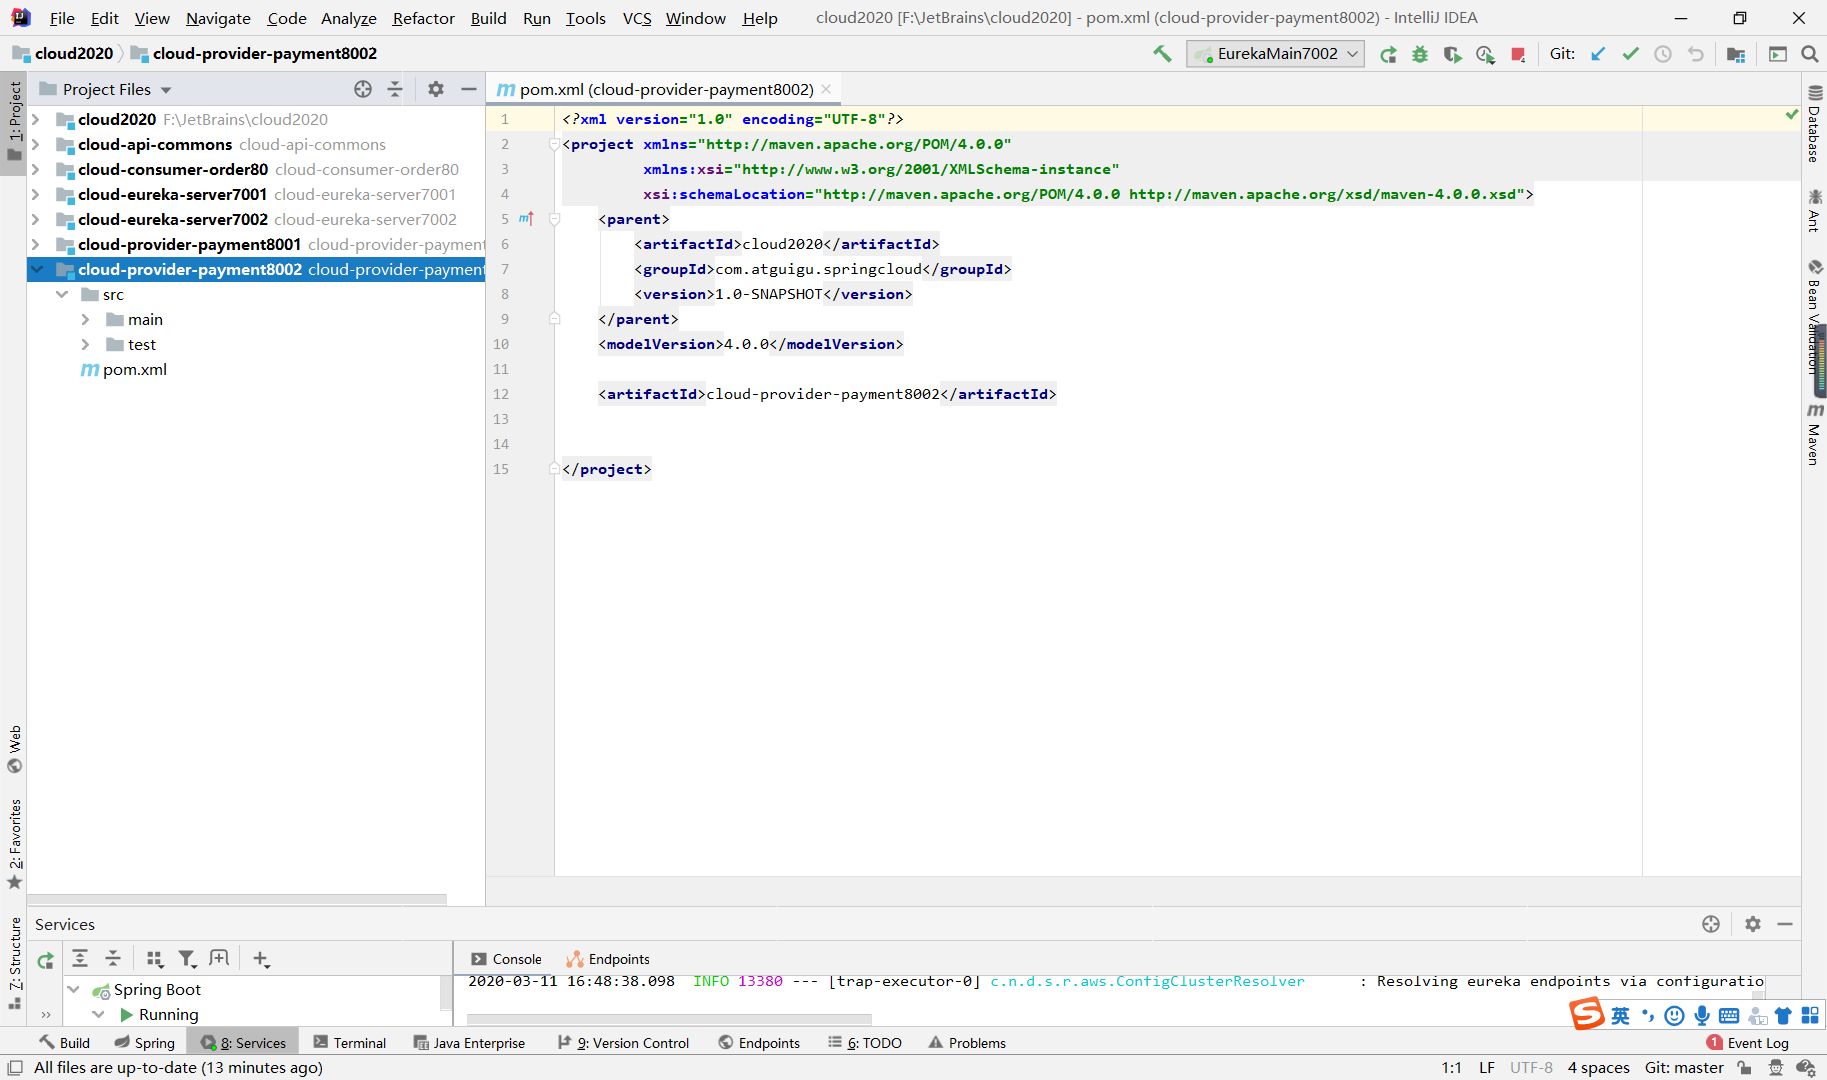
Task: Expand the cloud-api-commons tree node
Action: pos(36,144)
